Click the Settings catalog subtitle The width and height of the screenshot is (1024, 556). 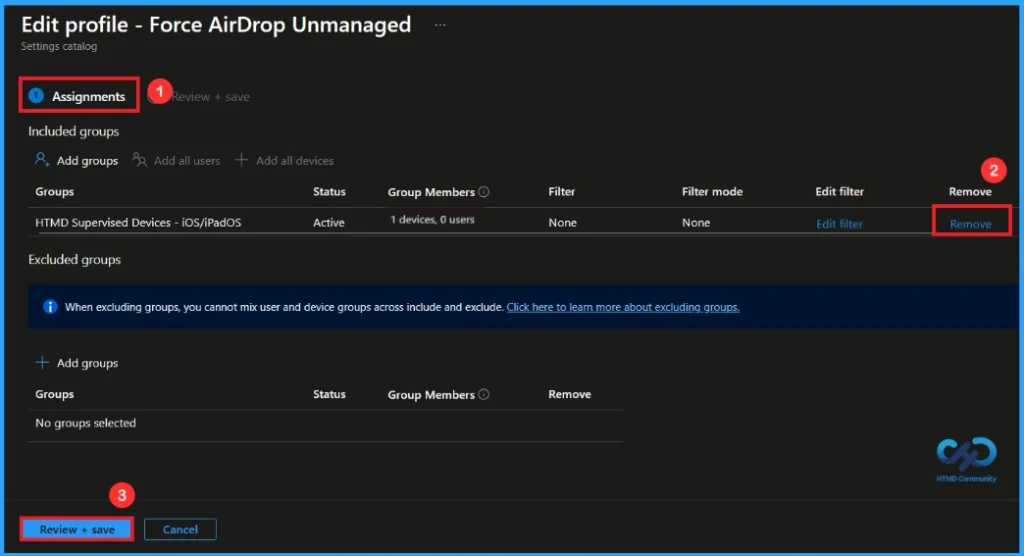(x=59, y=46)
